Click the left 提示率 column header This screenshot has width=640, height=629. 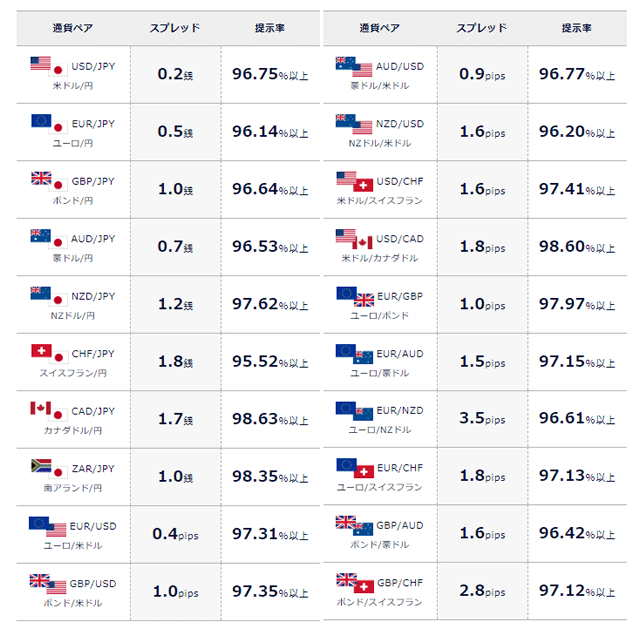click(270, 28)
